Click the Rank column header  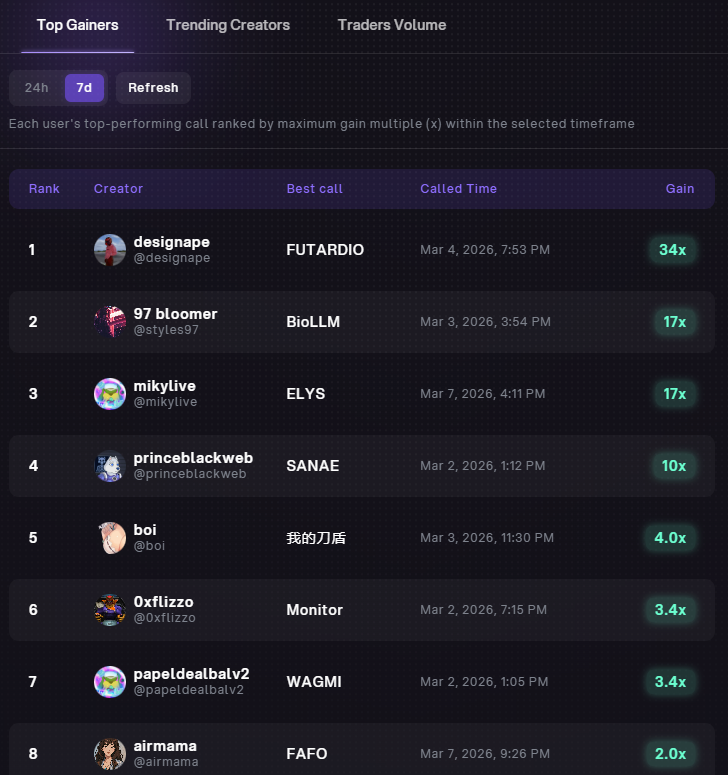[44, 189]
